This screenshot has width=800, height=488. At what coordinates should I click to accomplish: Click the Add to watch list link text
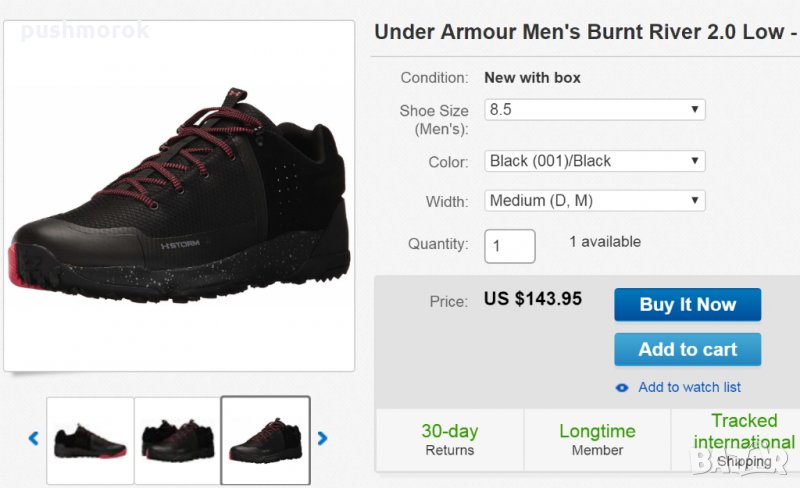click(x=689, y=387)
